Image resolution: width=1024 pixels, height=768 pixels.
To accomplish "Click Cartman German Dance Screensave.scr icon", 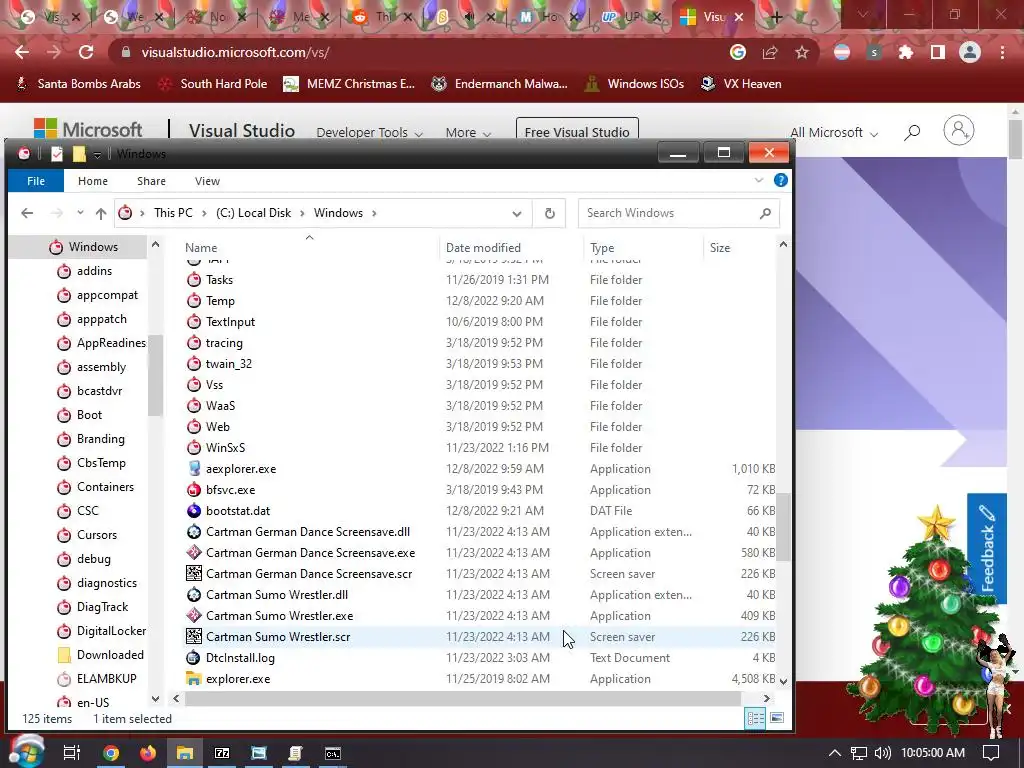I will [194, 573].
